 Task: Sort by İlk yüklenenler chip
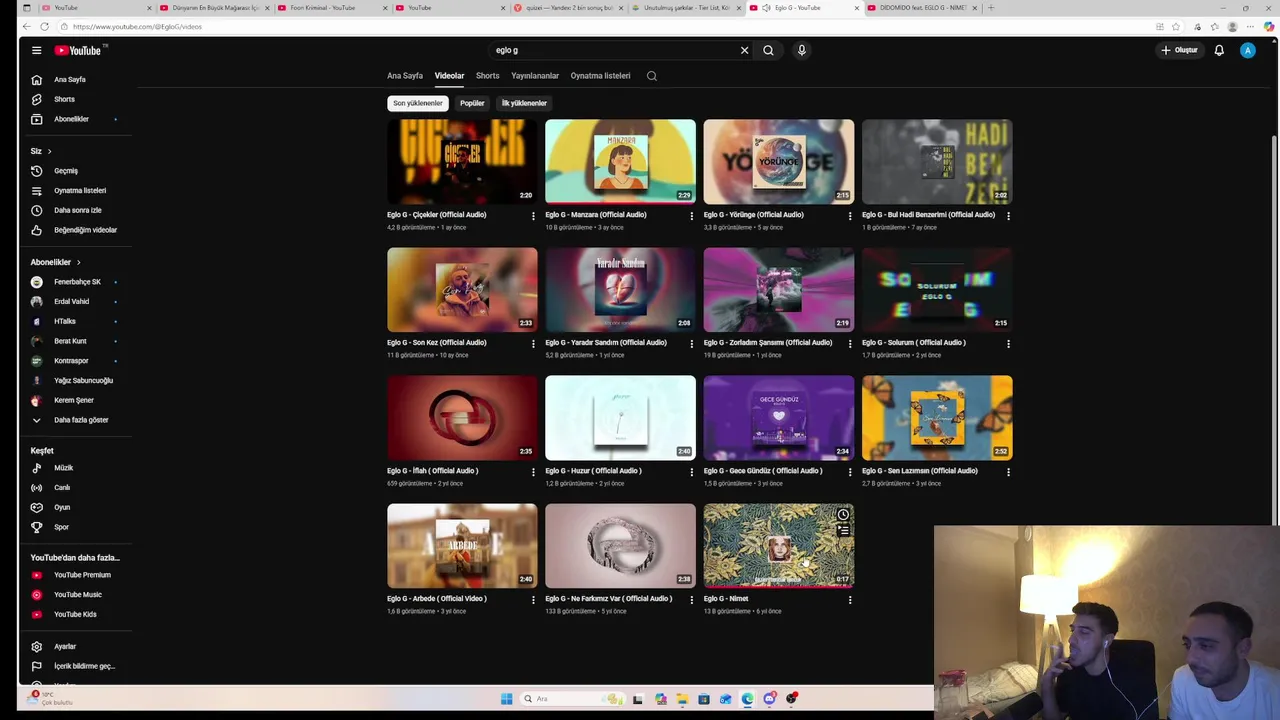pos(524,103)
